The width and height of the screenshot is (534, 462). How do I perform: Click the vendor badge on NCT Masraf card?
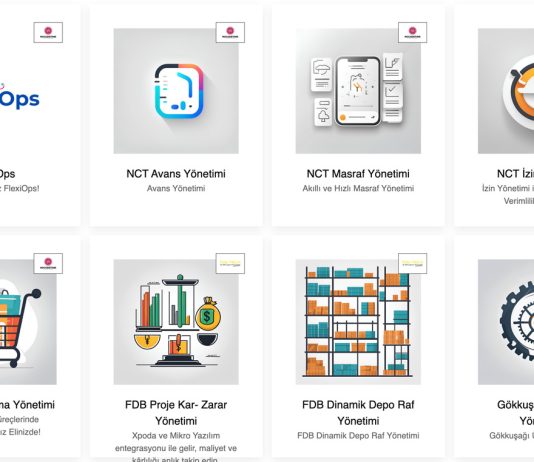tap(412, 32)
